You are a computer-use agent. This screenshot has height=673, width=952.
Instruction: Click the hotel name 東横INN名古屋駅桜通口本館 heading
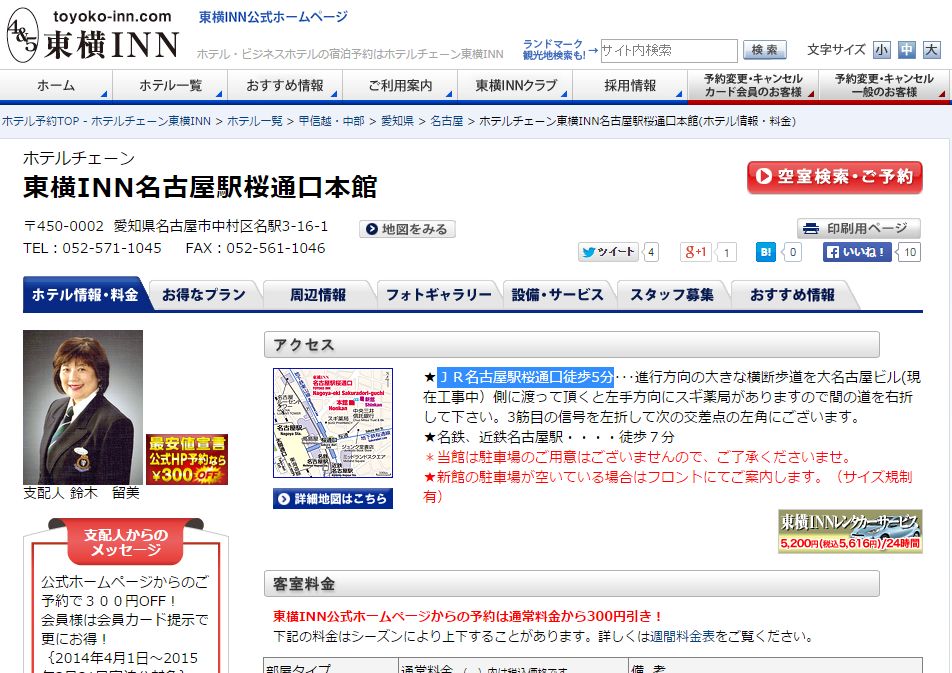[200, 187]
